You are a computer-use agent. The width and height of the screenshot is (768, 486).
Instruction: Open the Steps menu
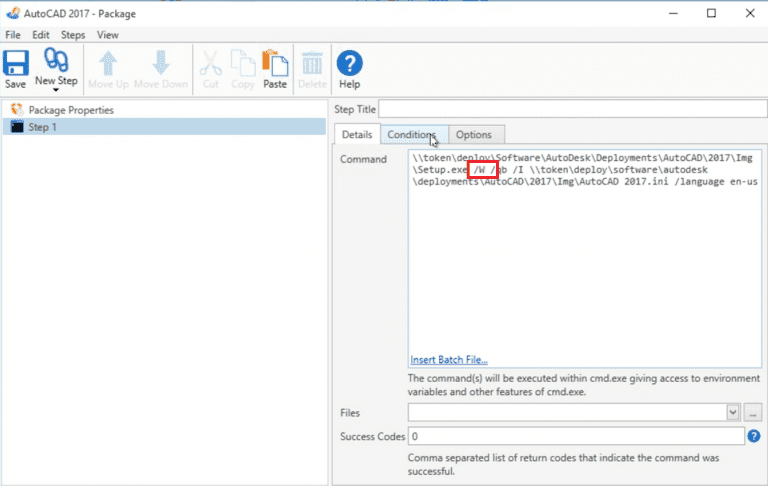(x=73, y=35)
